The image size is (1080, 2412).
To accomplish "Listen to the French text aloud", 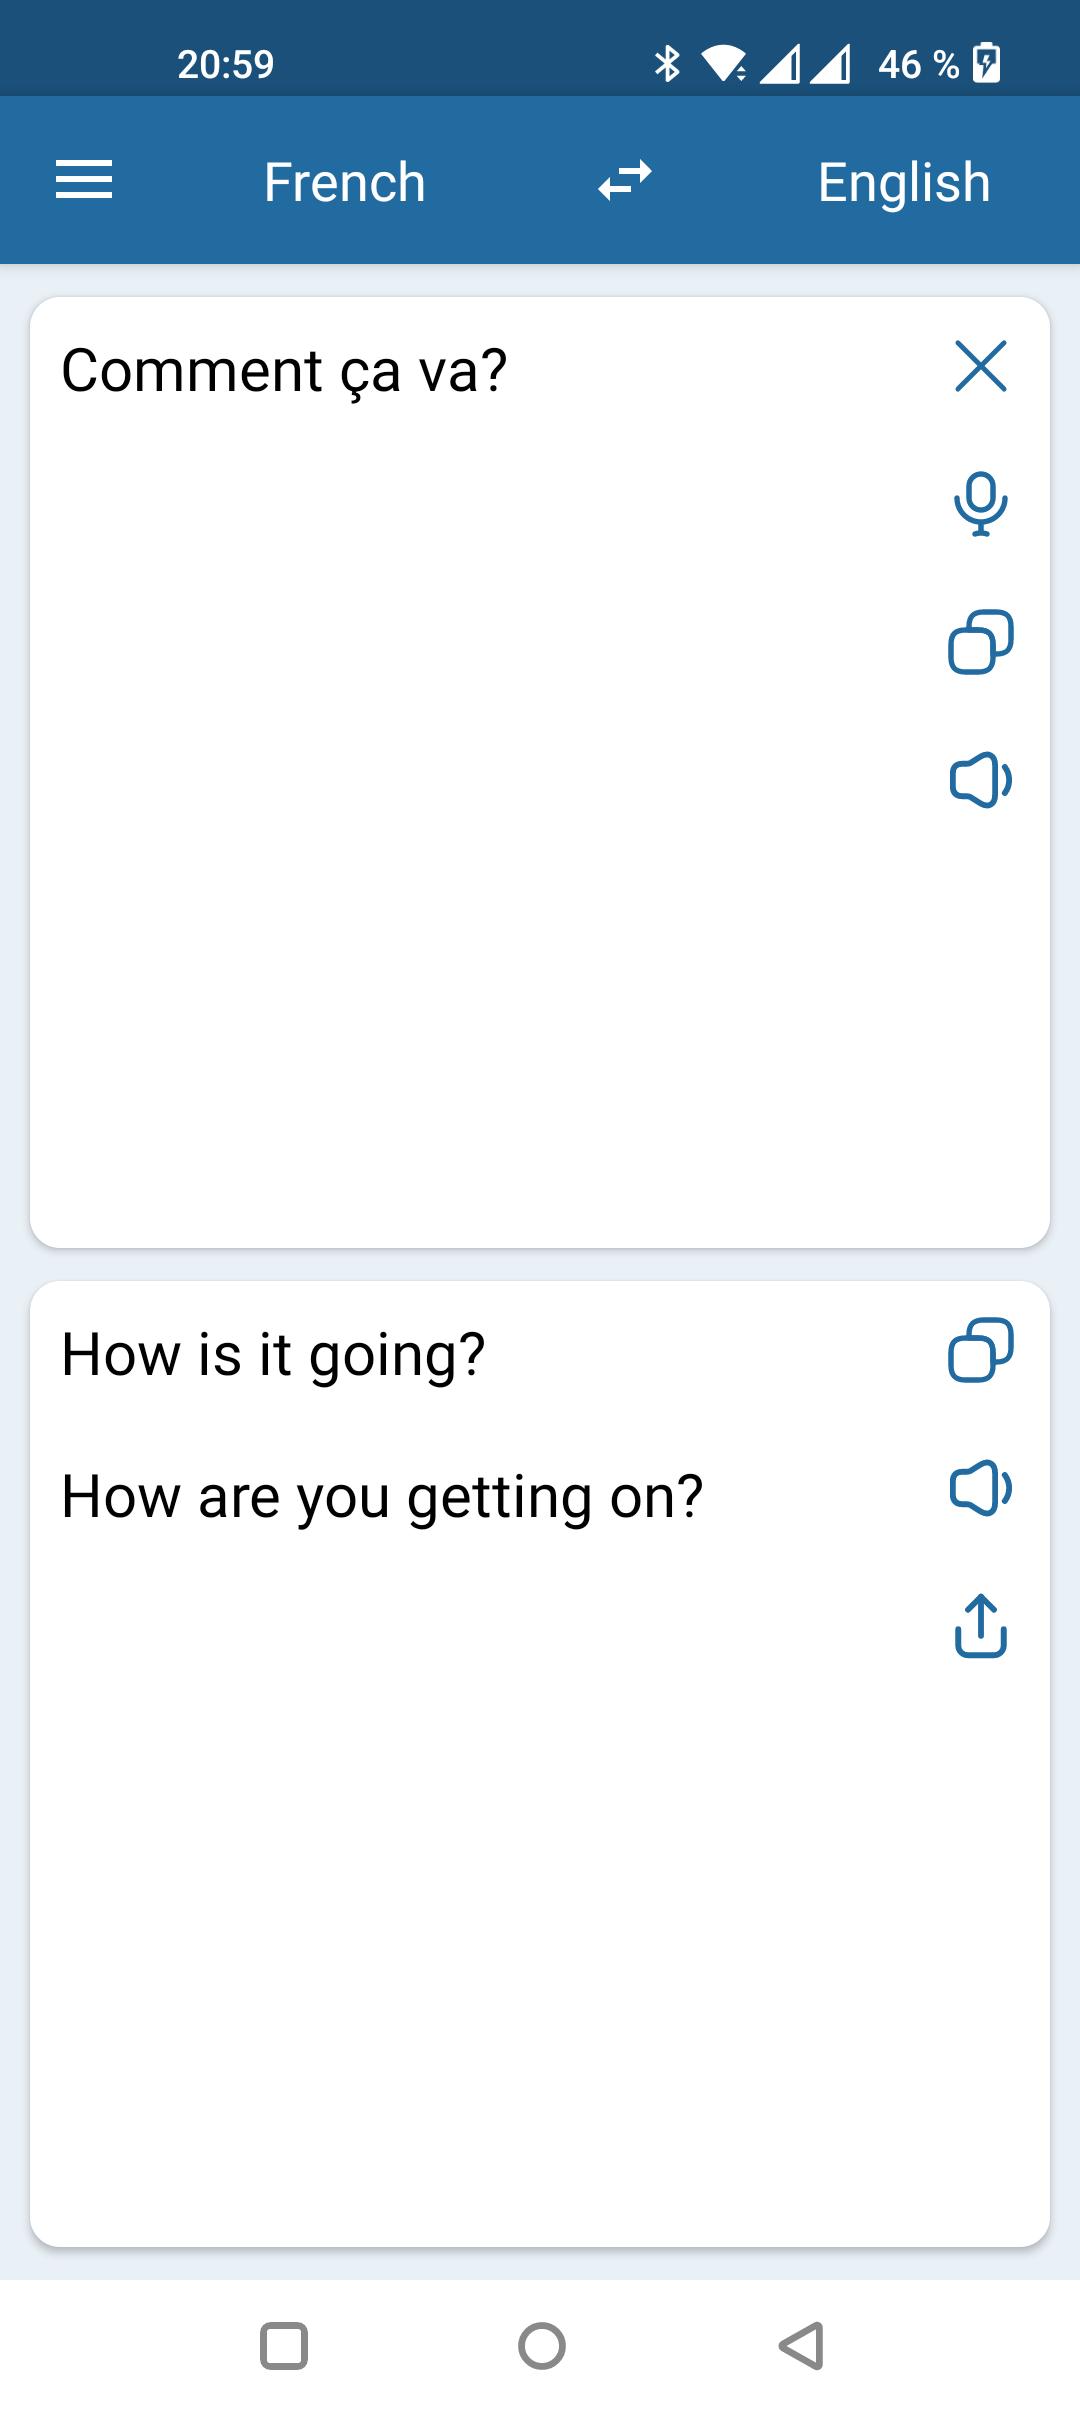I will (x=981, y=780).
